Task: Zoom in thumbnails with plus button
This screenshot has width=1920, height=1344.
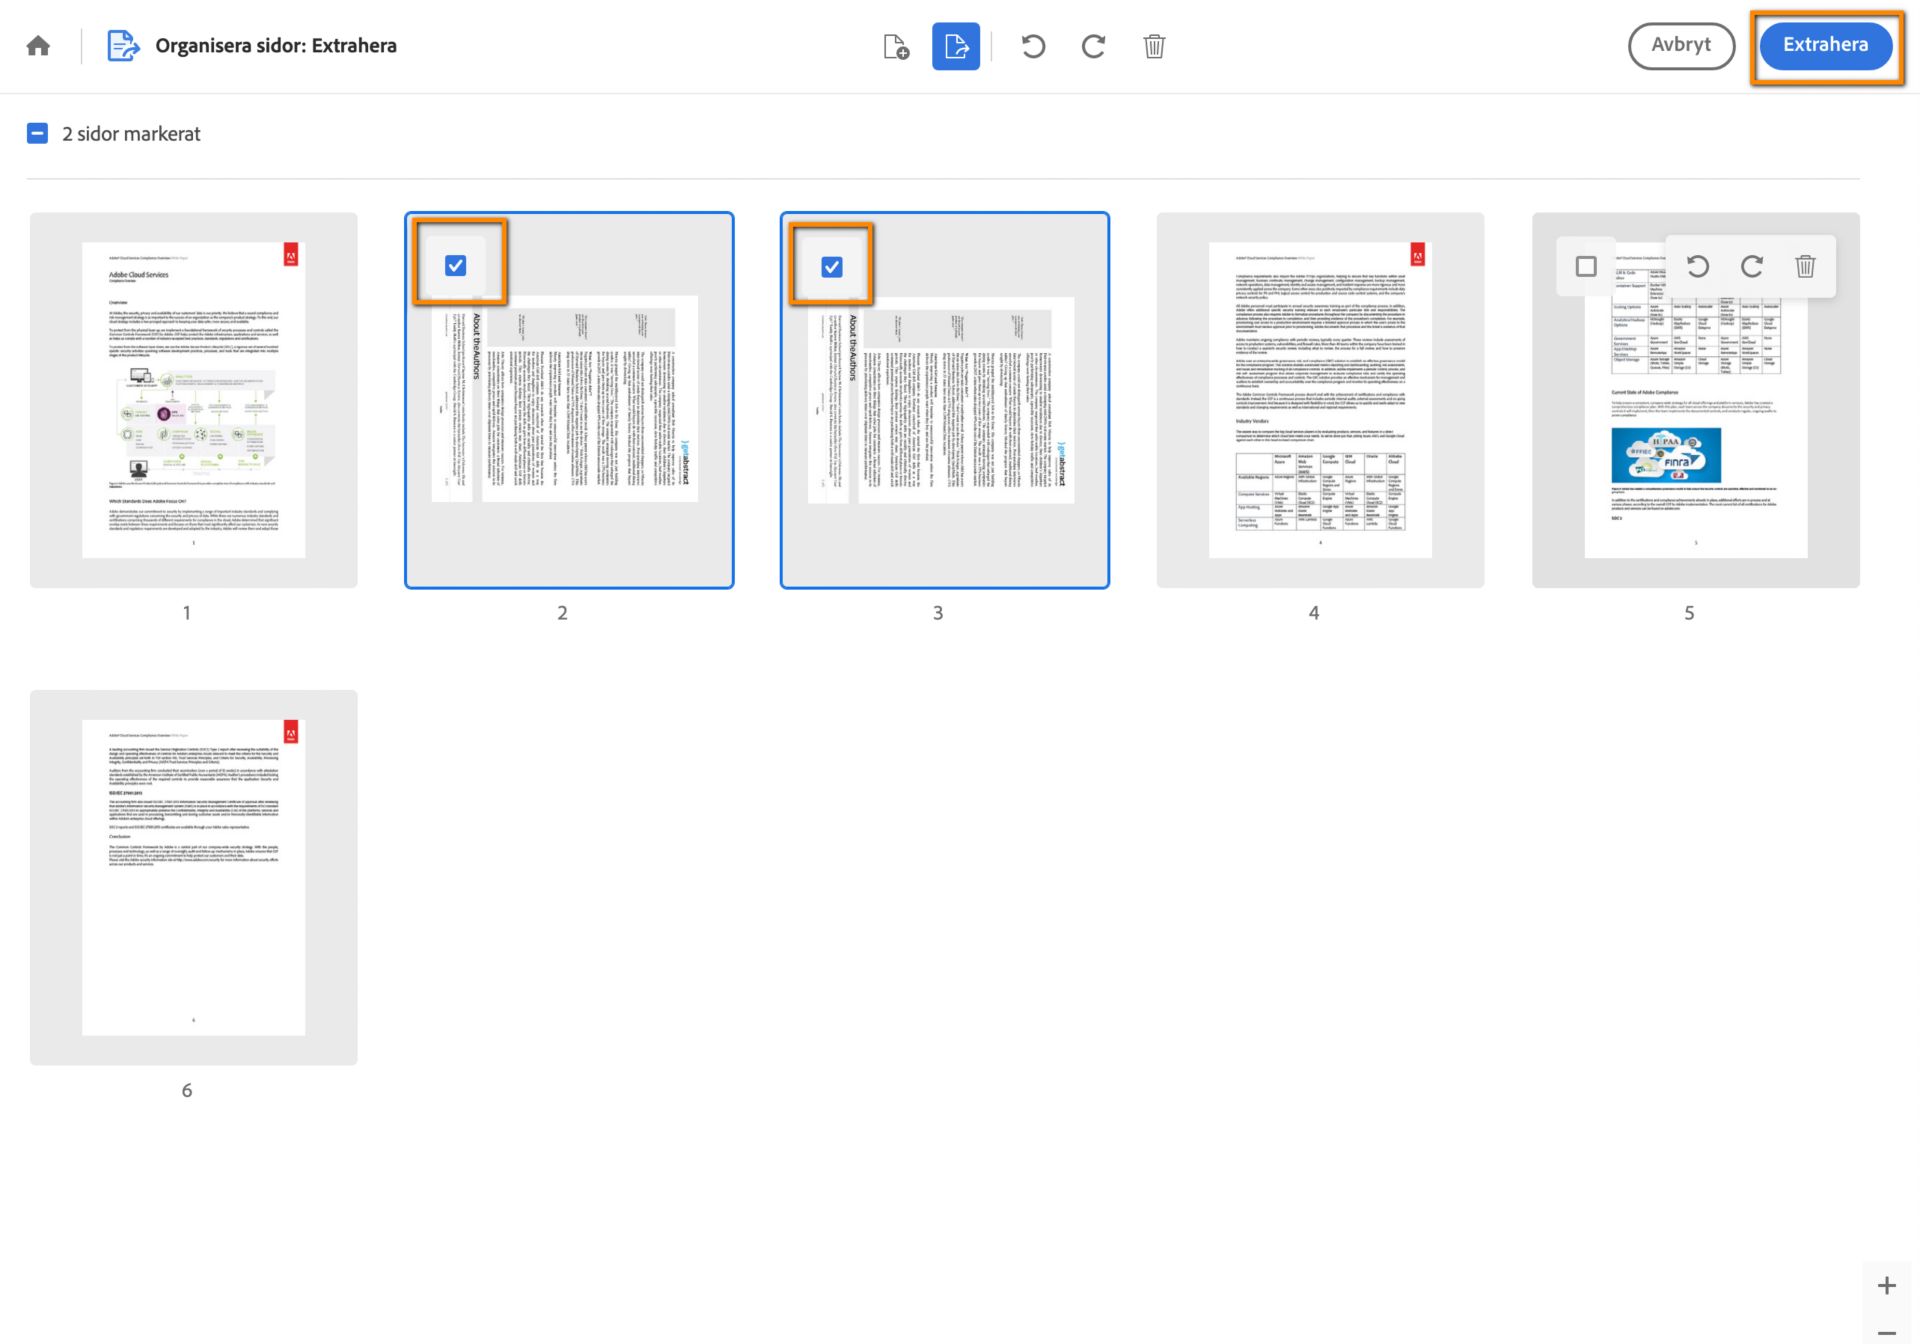Action: [1886, 1285]
